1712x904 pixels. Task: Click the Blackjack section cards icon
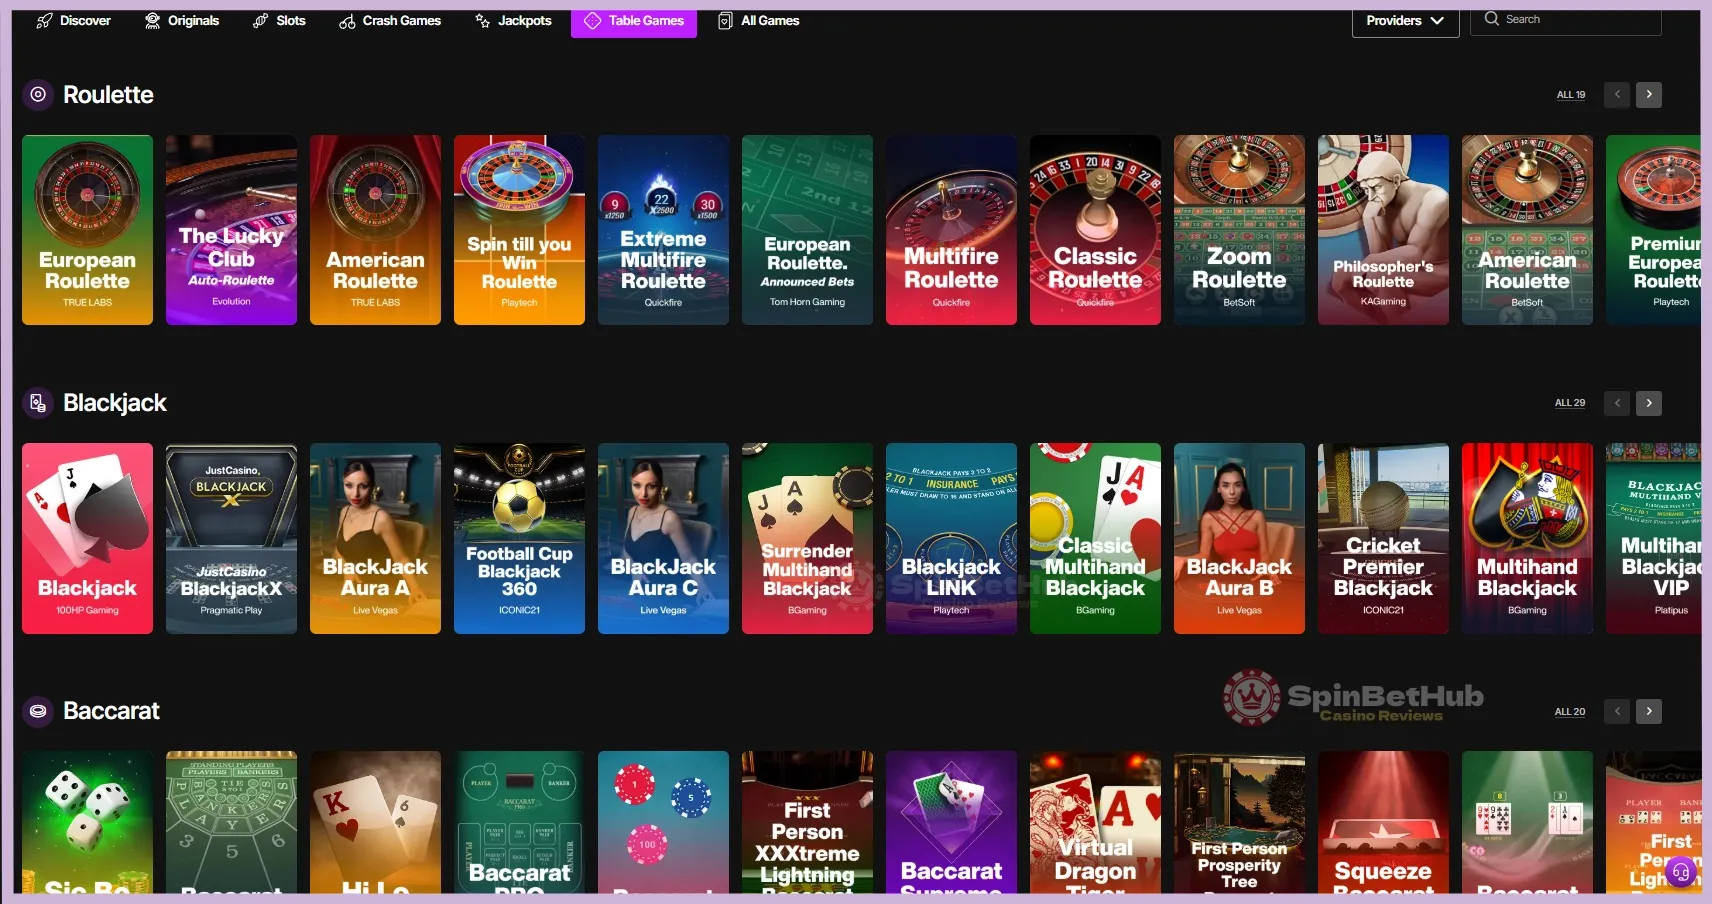pyautogui.click(x=38, y=402)
